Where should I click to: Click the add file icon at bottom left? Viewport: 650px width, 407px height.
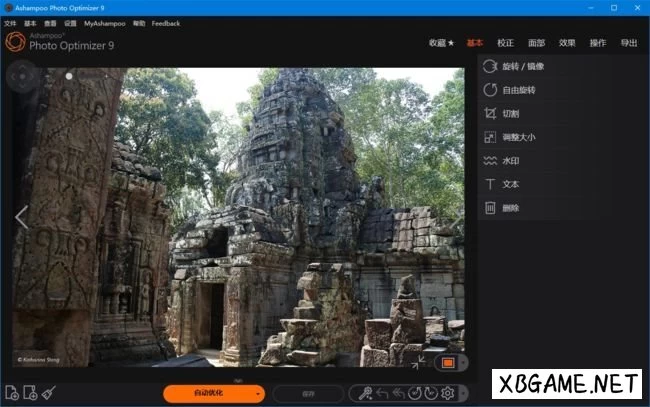(12, 393)
